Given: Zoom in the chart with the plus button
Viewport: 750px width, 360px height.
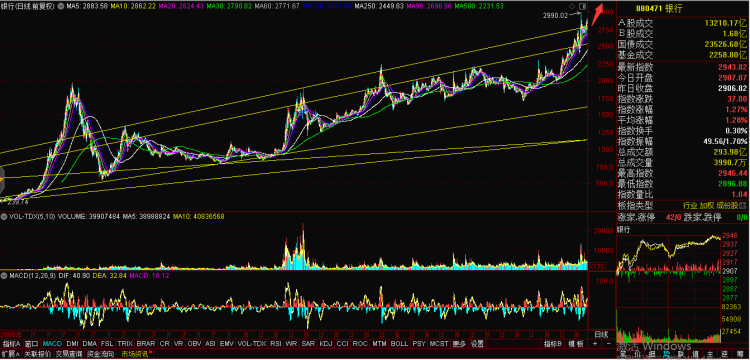Looking at the screenshot, I should pos(595,344).
